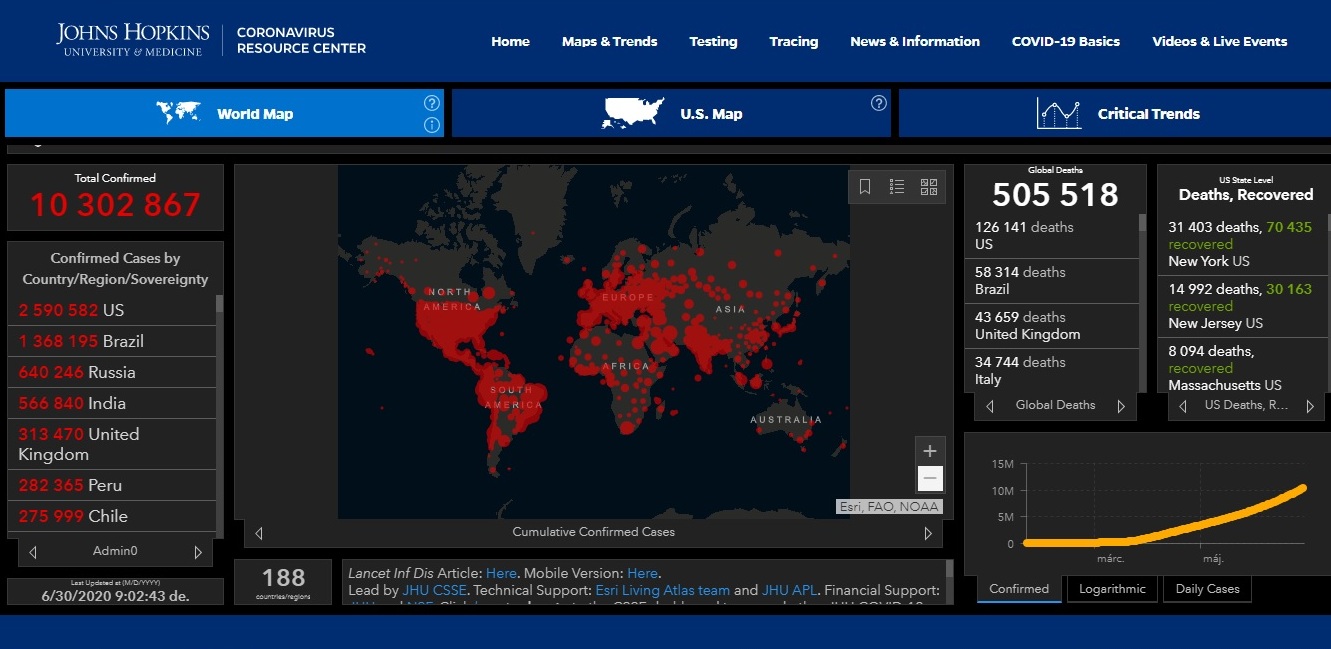The width and height of the screenshot is (1331, 649).
Task: Select United Kingdom in confirmed cases list
Action: (x=111, y=444)
